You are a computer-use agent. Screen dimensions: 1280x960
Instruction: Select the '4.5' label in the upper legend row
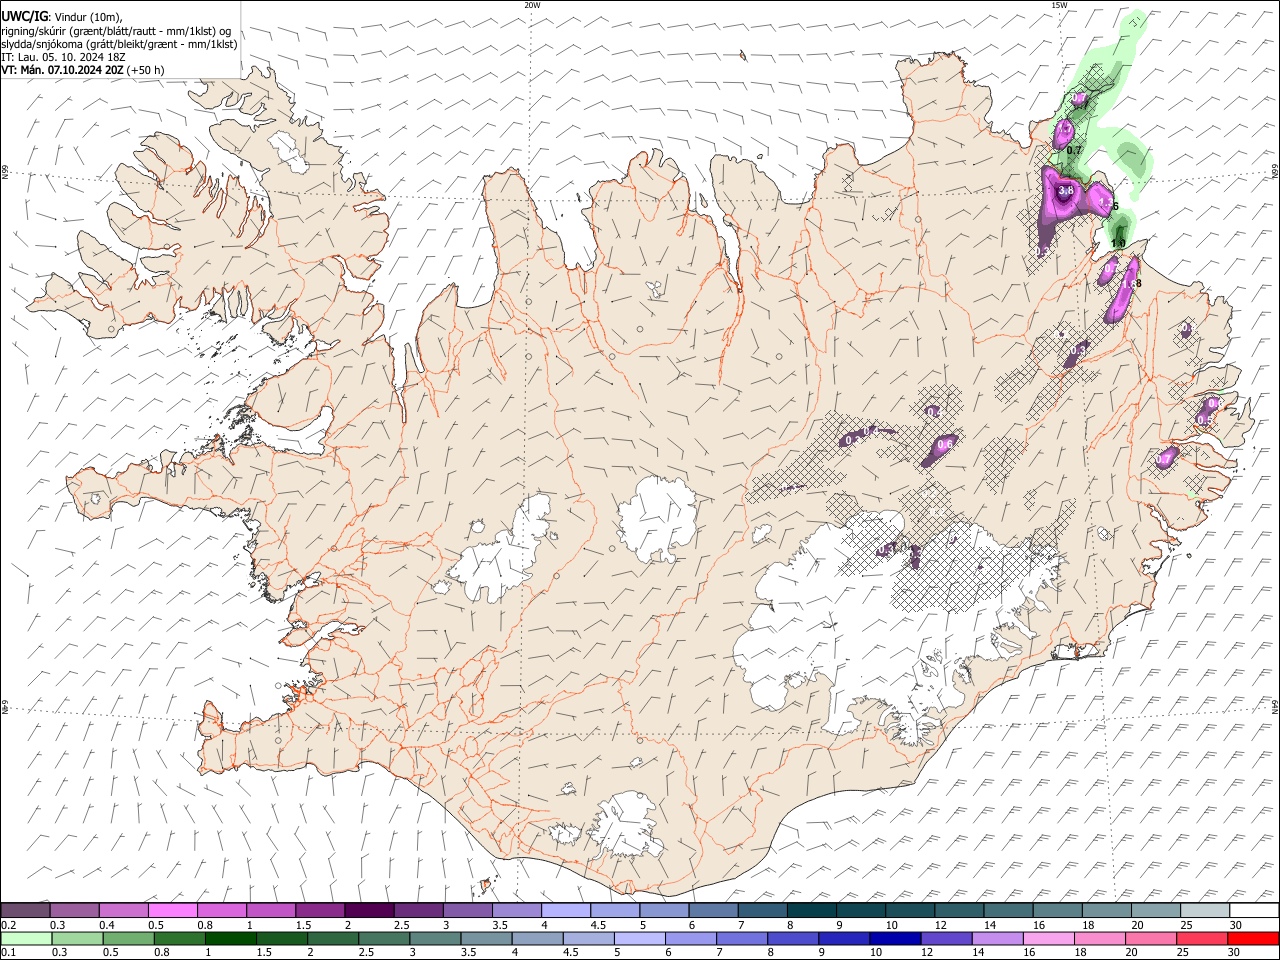click(599, 925)
